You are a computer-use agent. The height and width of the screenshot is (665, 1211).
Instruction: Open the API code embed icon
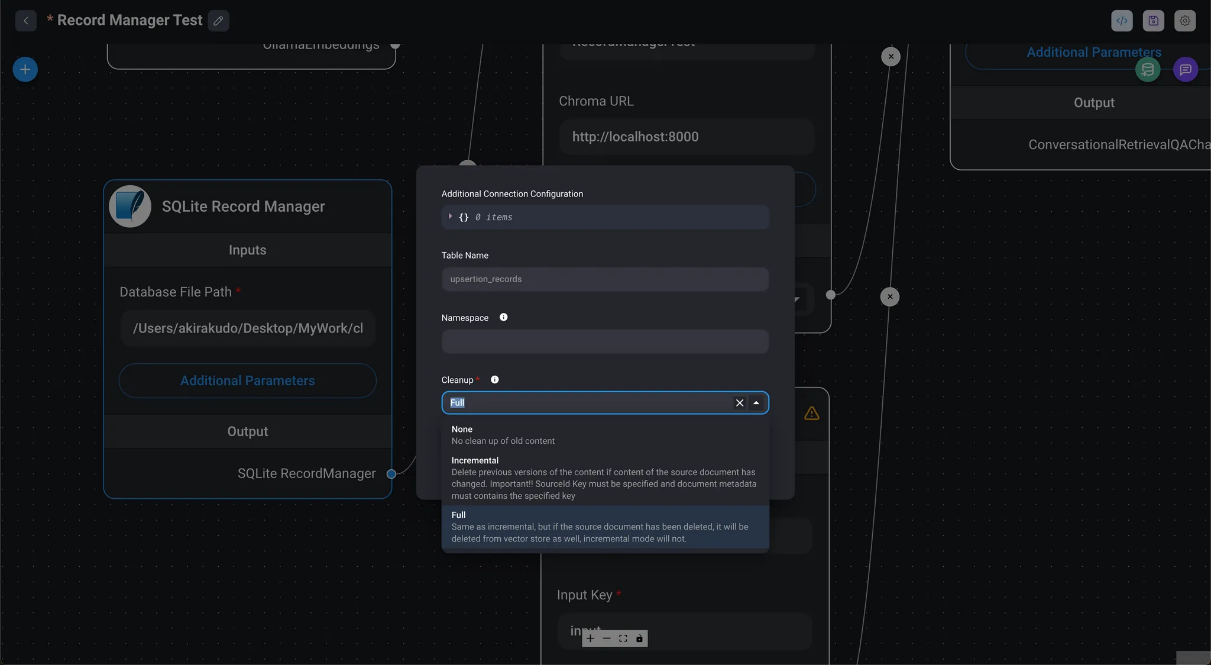(1122, 20)
